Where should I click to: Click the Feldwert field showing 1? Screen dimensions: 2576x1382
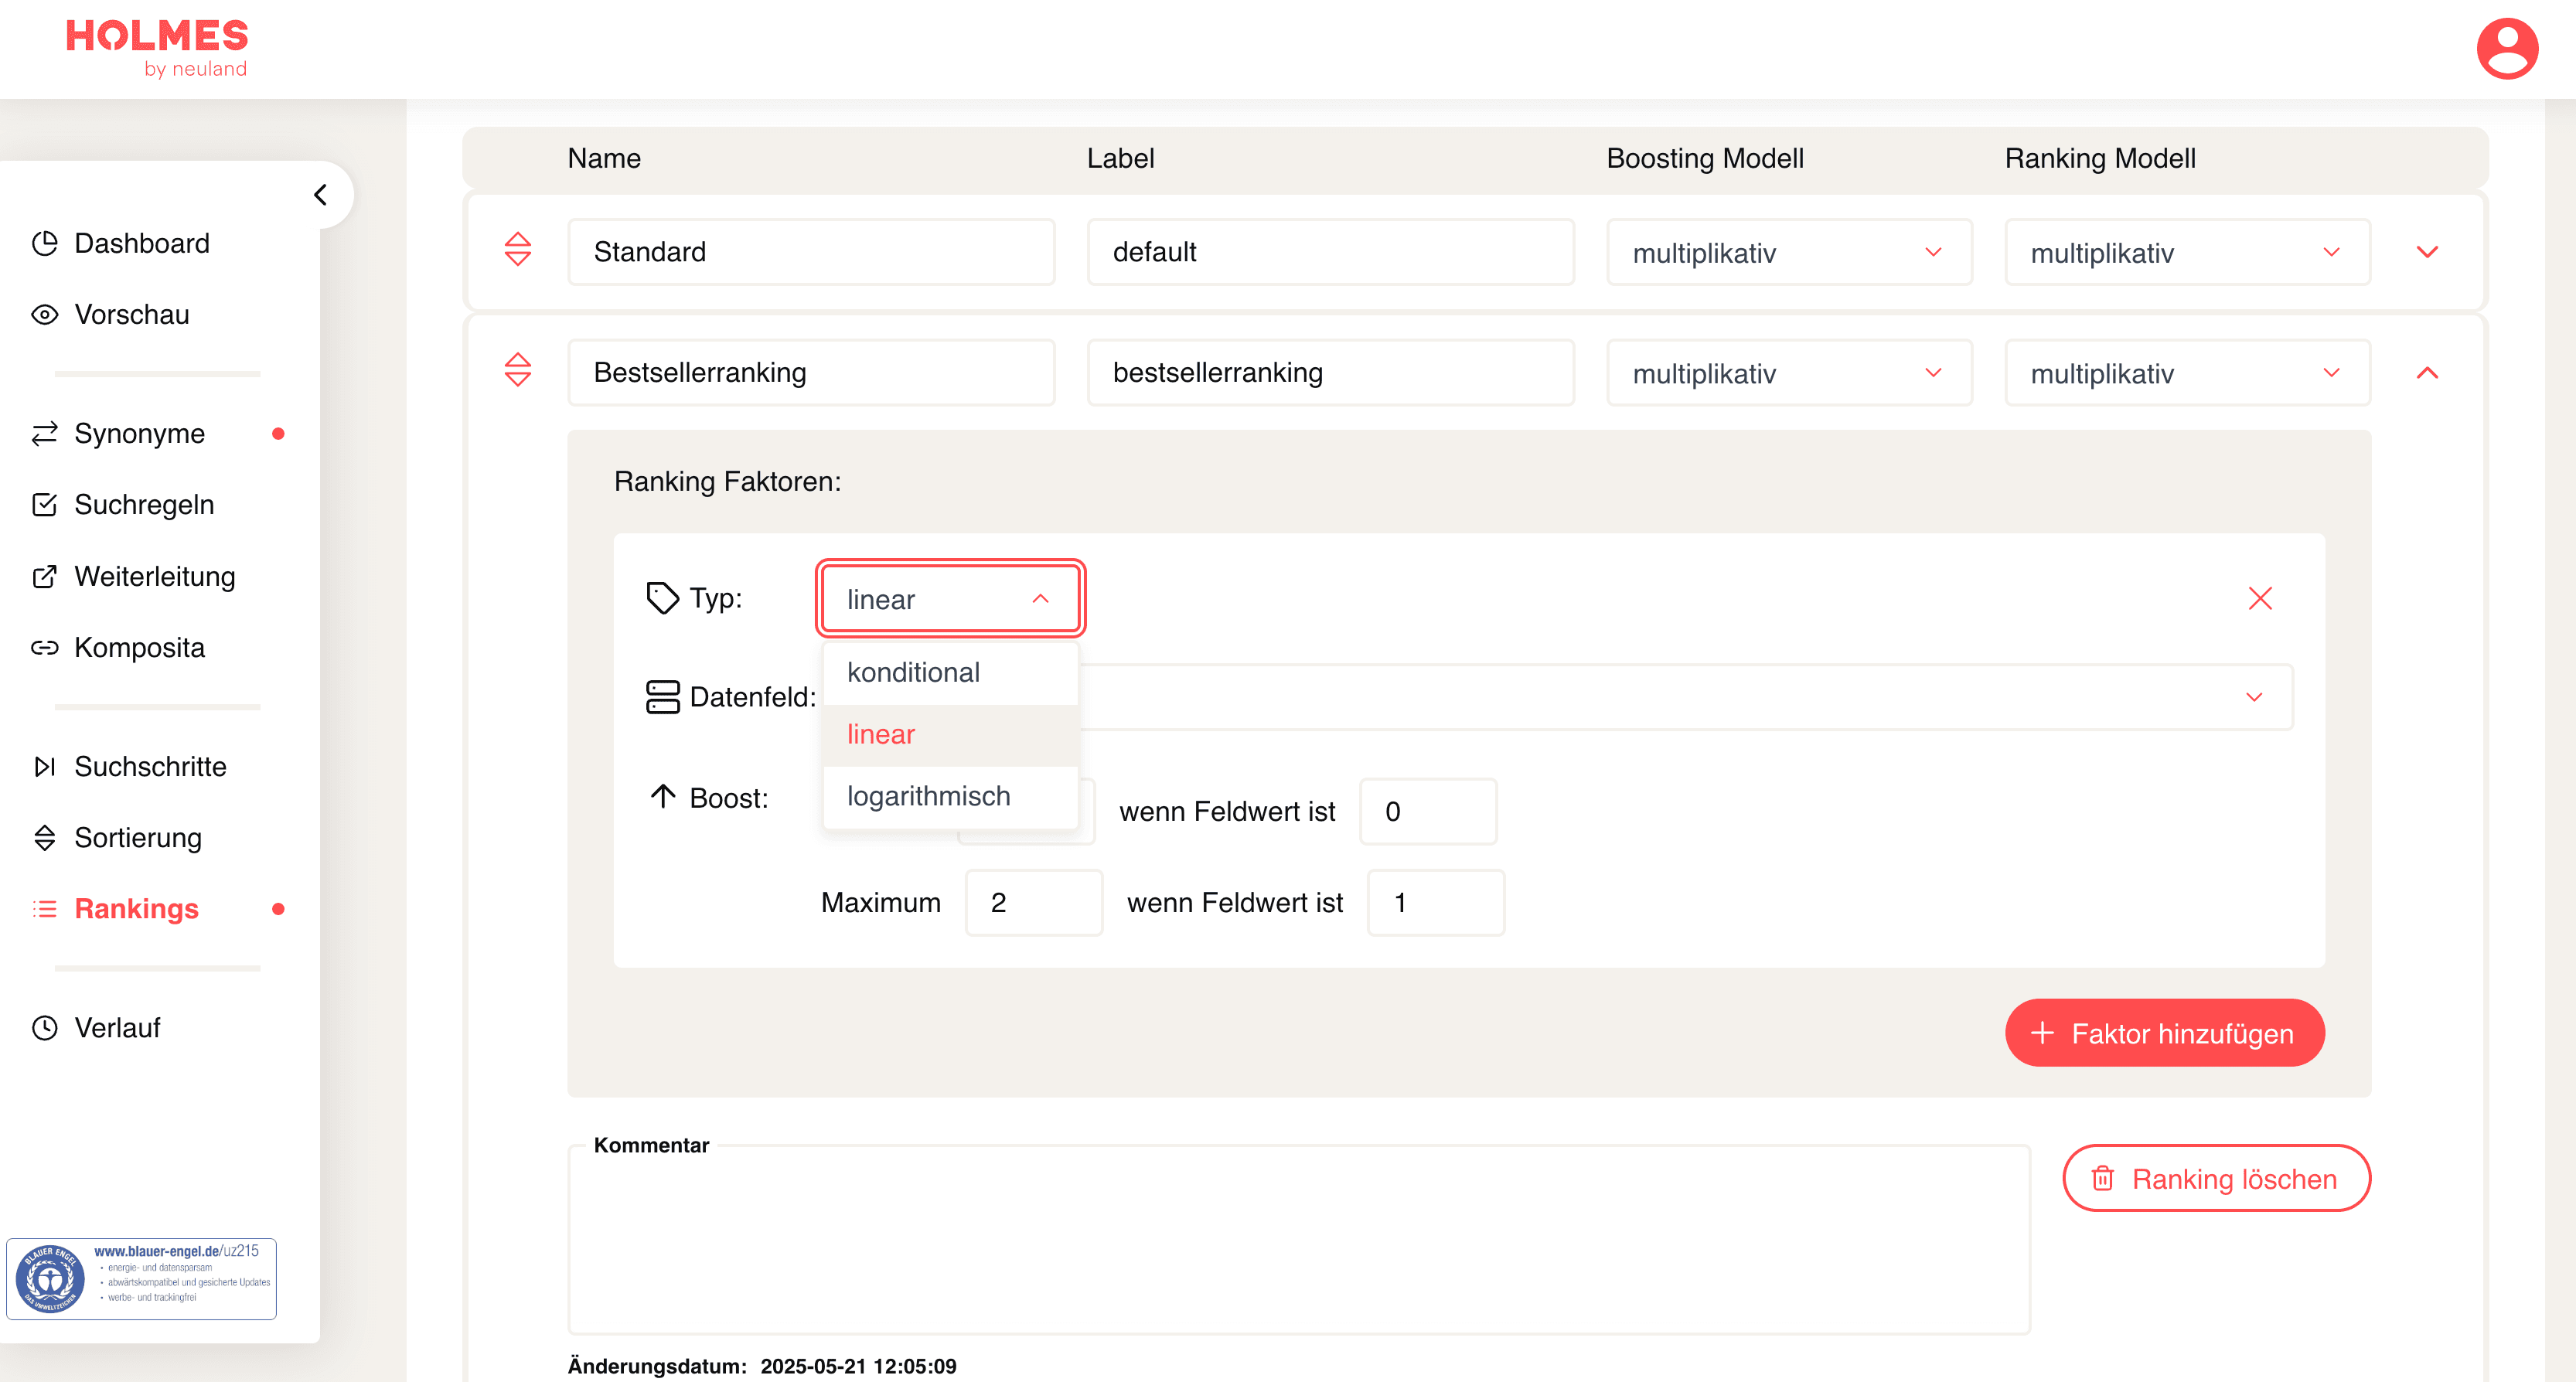click(x=1435, y=902)
